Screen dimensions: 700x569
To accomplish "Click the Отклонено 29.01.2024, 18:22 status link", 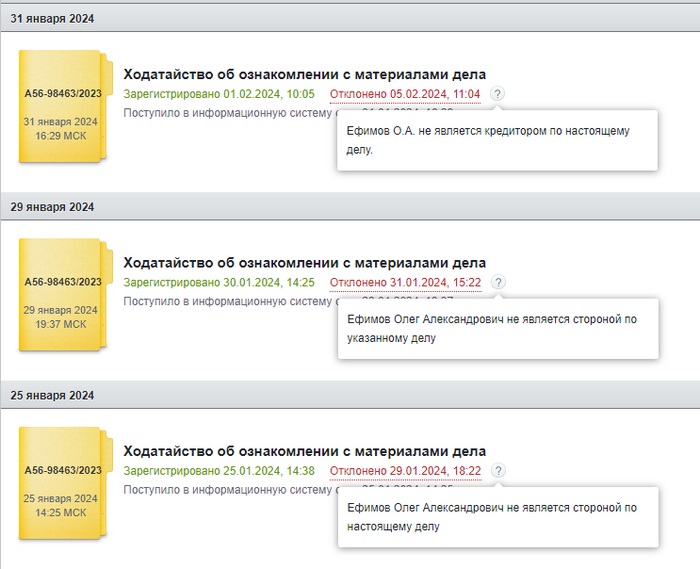I will click(405, 471).
